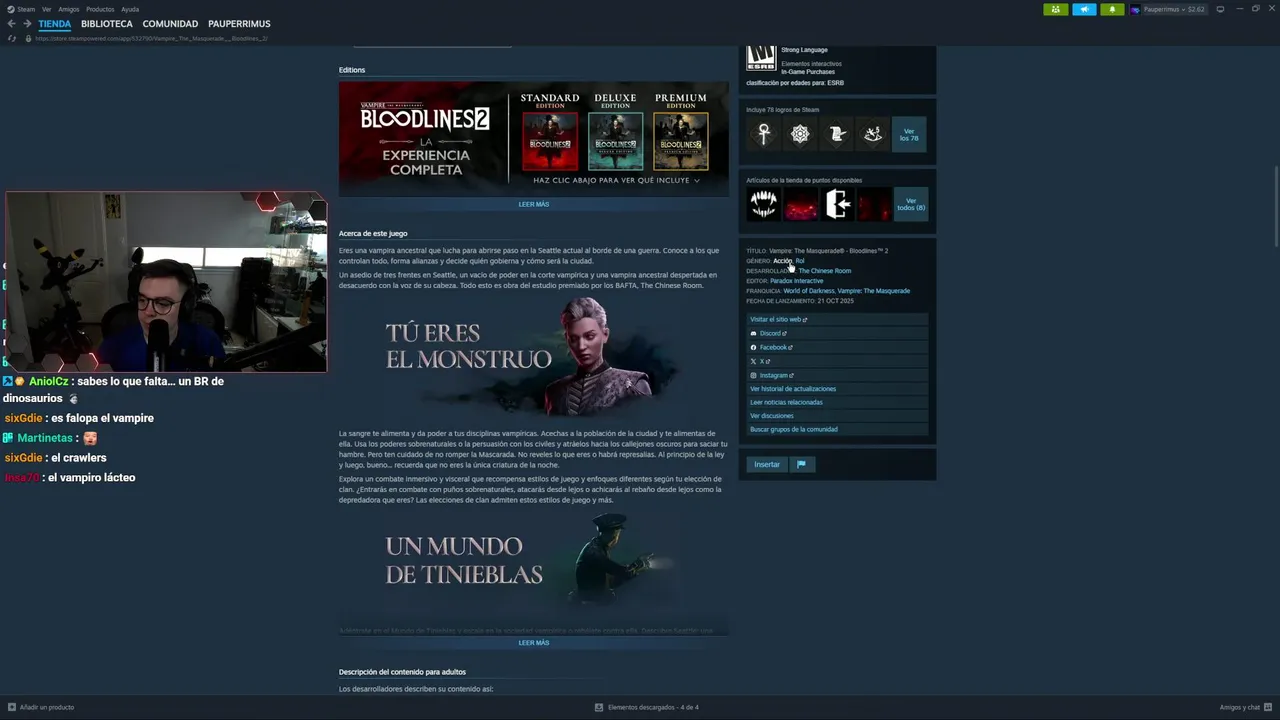Open the Ayuda menu
Screen dimensions: 1280x720
click(x=130, y=9)
